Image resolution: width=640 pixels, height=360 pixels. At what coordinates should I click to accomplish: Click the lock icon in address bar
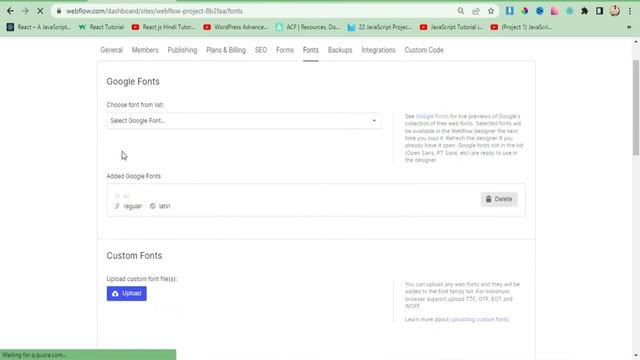(x=59, y=11)
